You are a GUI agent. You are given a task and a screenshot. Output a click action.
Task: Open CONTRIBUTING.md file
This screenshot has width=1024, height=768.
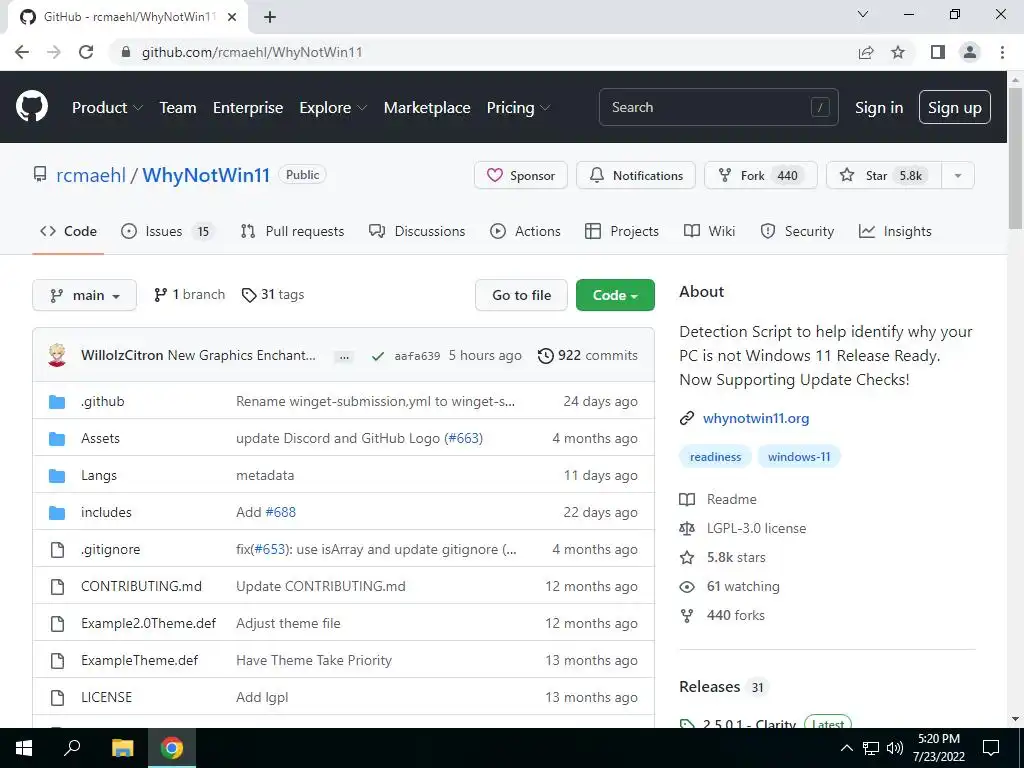141,586
